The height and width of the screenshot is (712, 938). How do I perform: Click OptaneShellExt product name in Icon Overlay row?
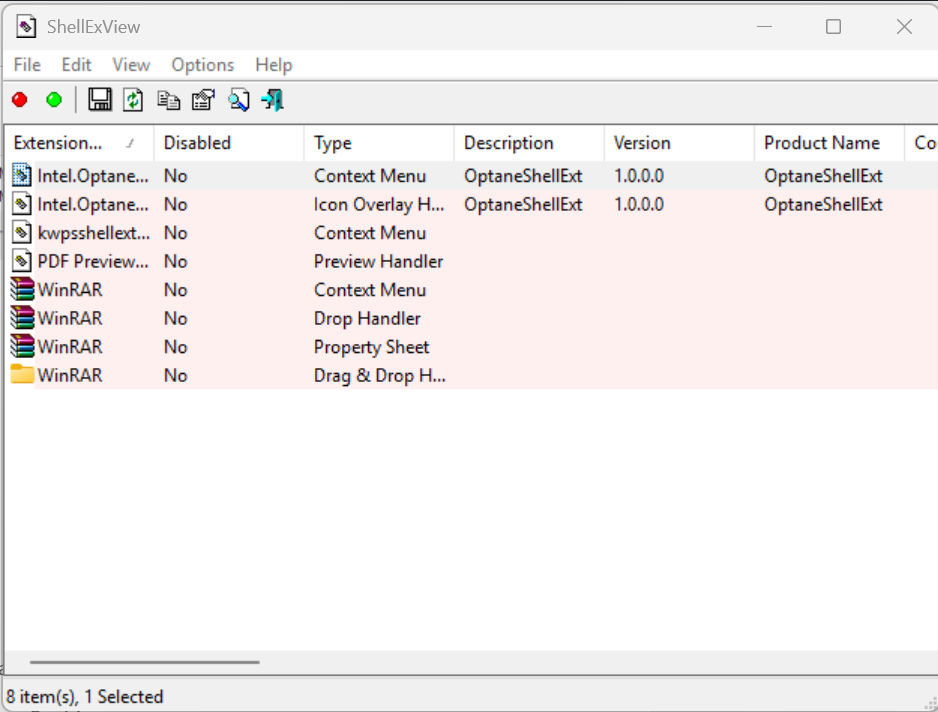click(x=823, y=205)
